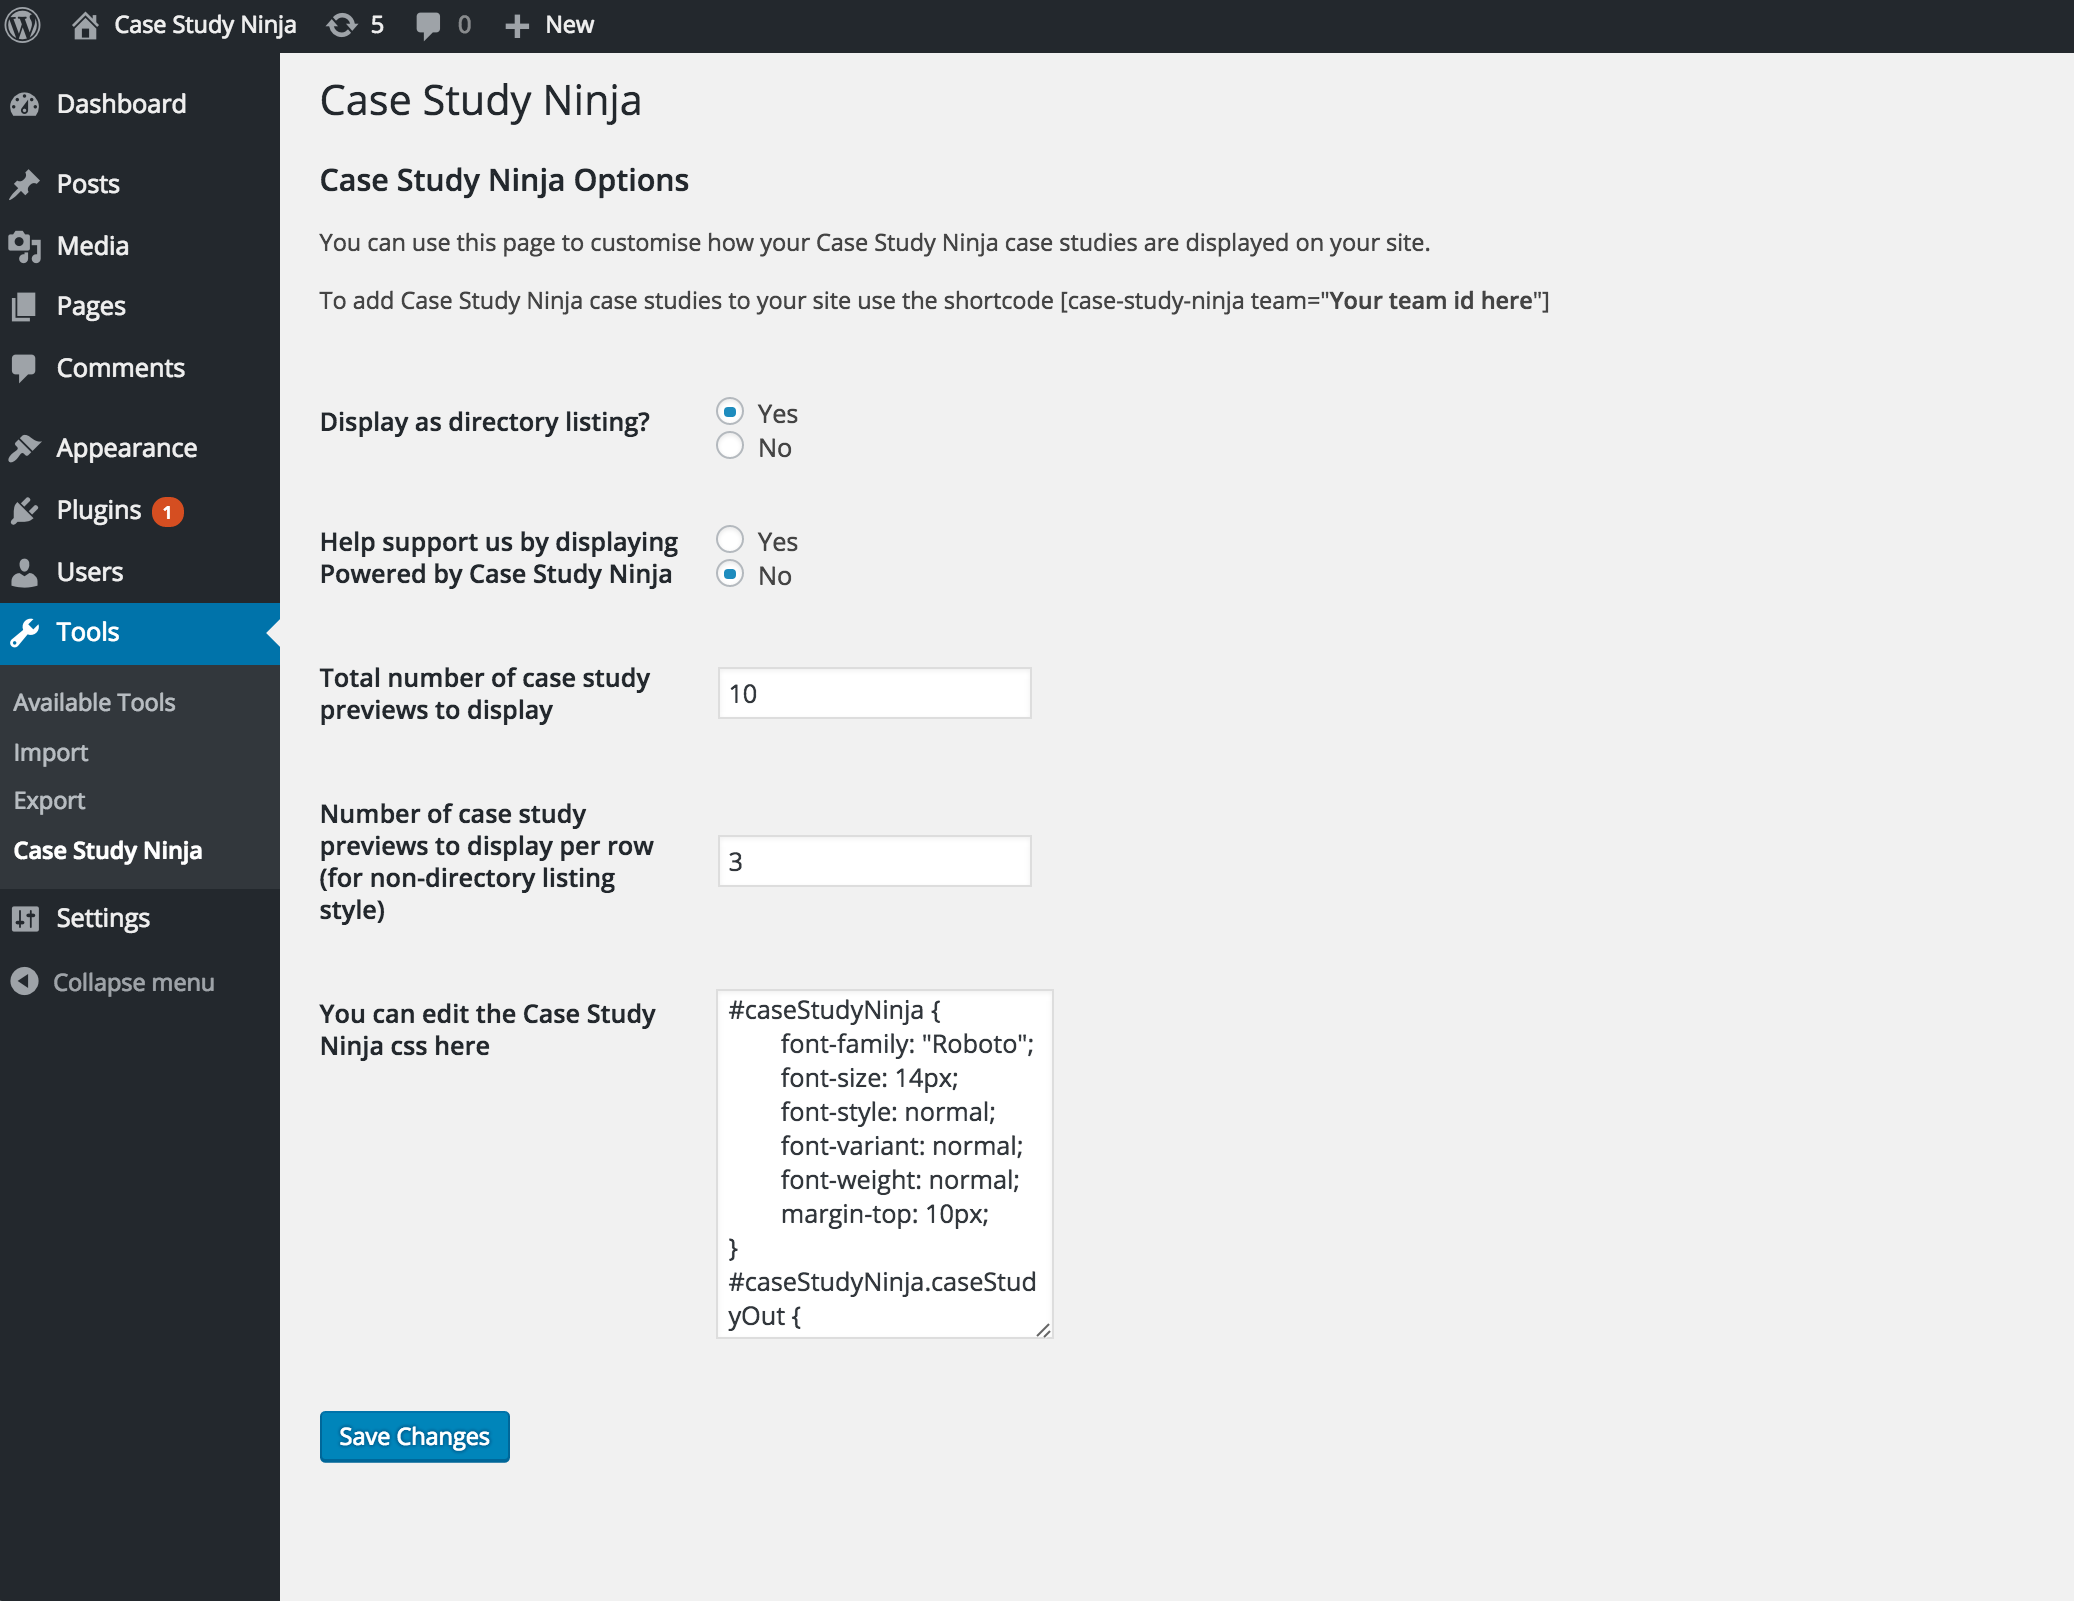Expand the Tools submenu section

coord(87,632)
